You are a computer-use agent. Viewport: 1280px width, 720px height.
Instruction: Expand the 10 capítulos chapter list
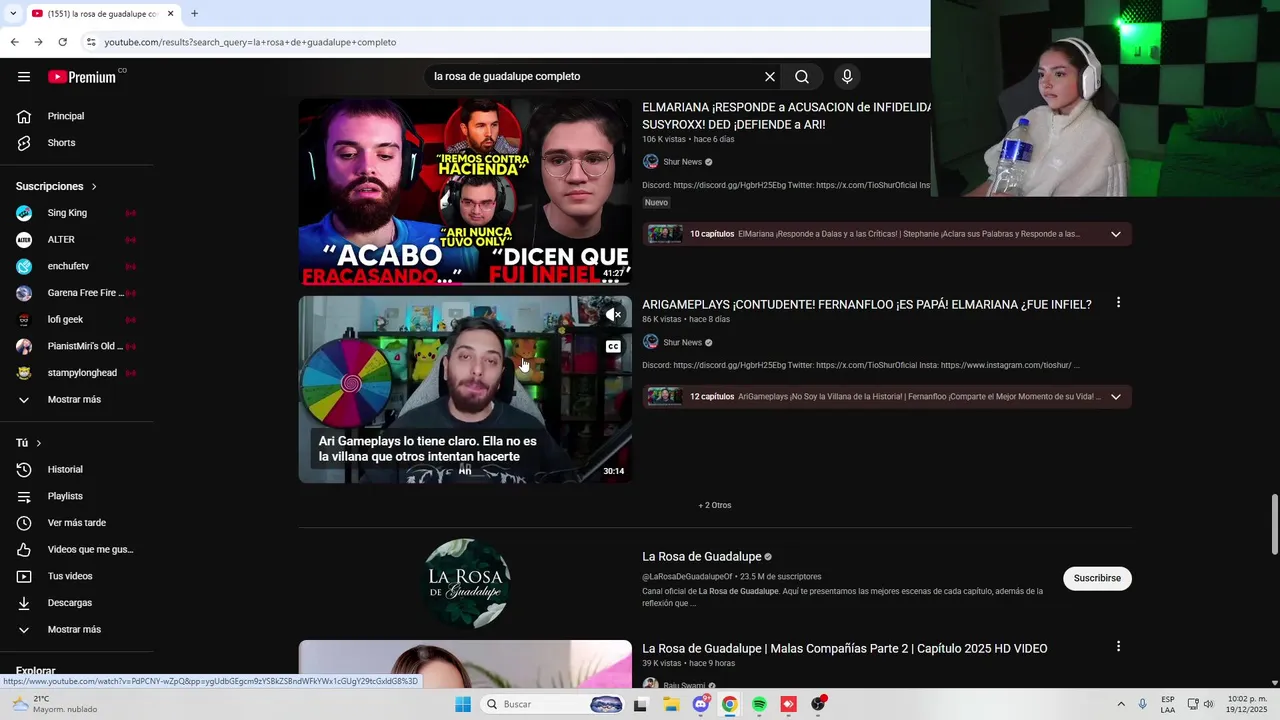tap(1115, 234)
